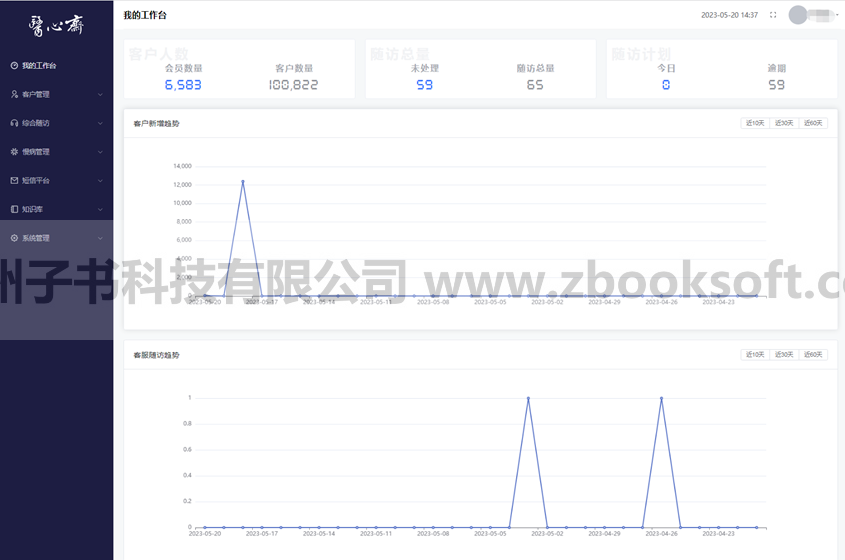The width and height of the screenshot is (845, 560).
Task: Click the 今日 value 0
Action: pos(666,85)
